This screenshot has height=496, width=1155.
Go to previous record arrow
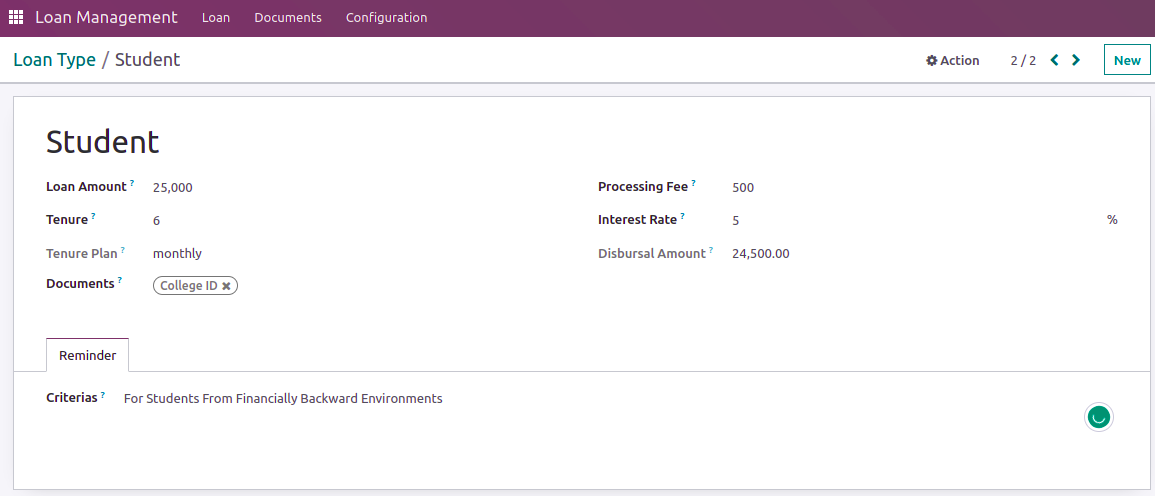point(1054,60)
